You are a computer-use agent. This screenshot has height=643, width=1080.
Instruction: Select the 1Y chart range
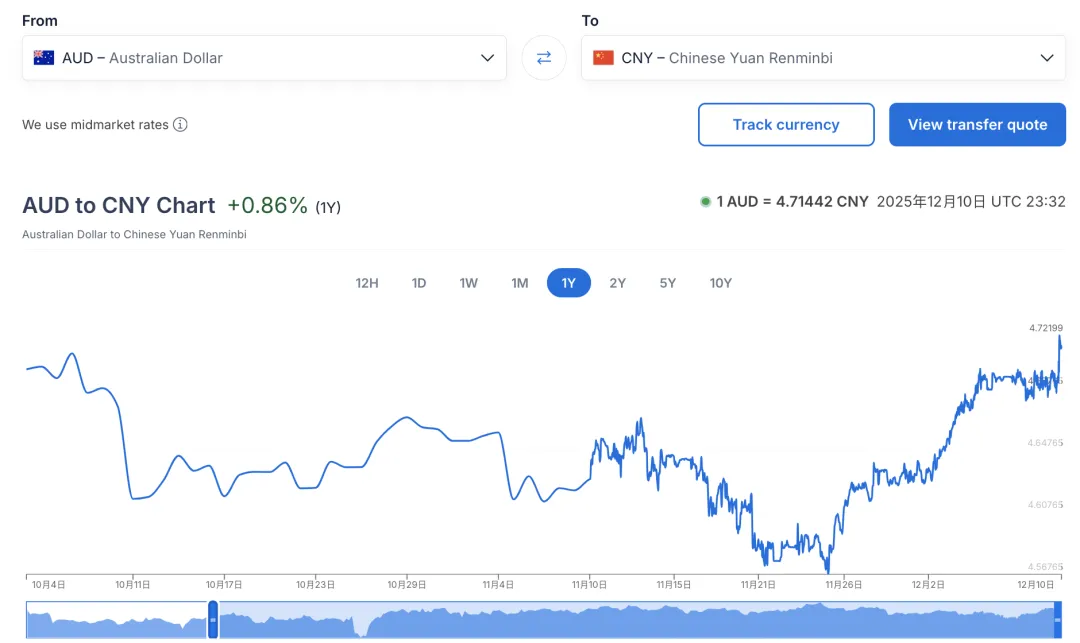pyautogui.click(x=568, y=283)
